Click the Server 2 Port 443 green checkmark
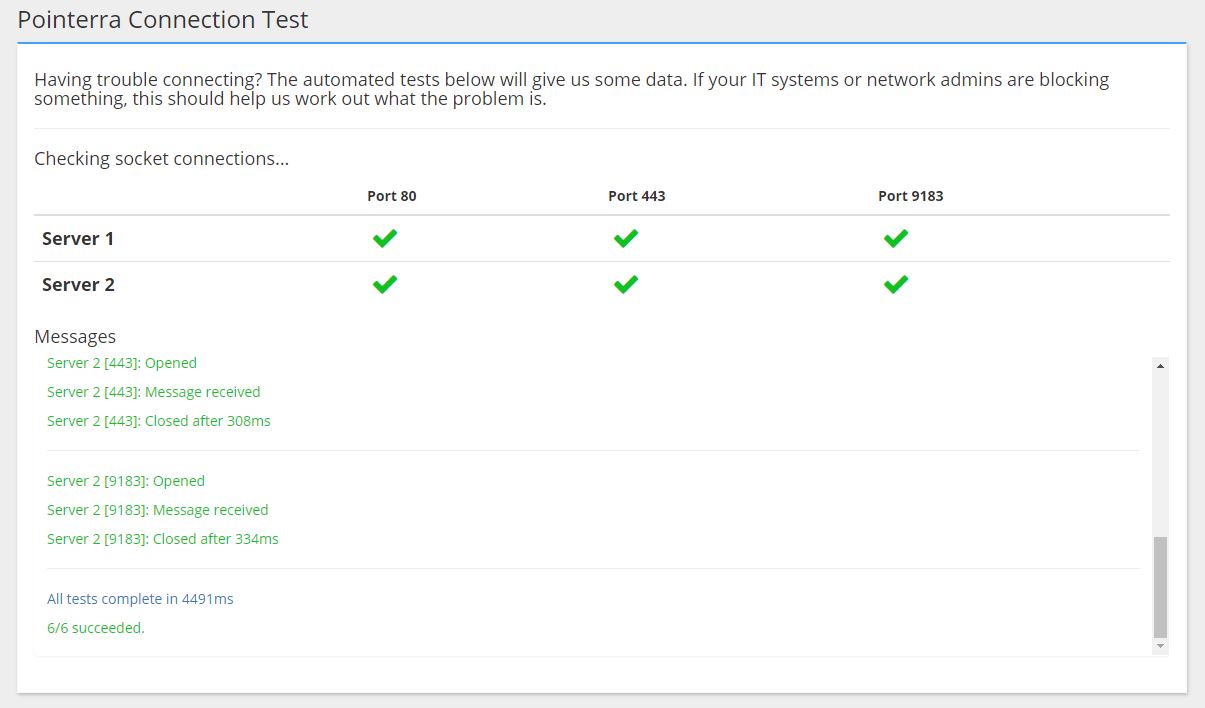Viewport: 1205px width, 708px height. [x=626, y=284]
